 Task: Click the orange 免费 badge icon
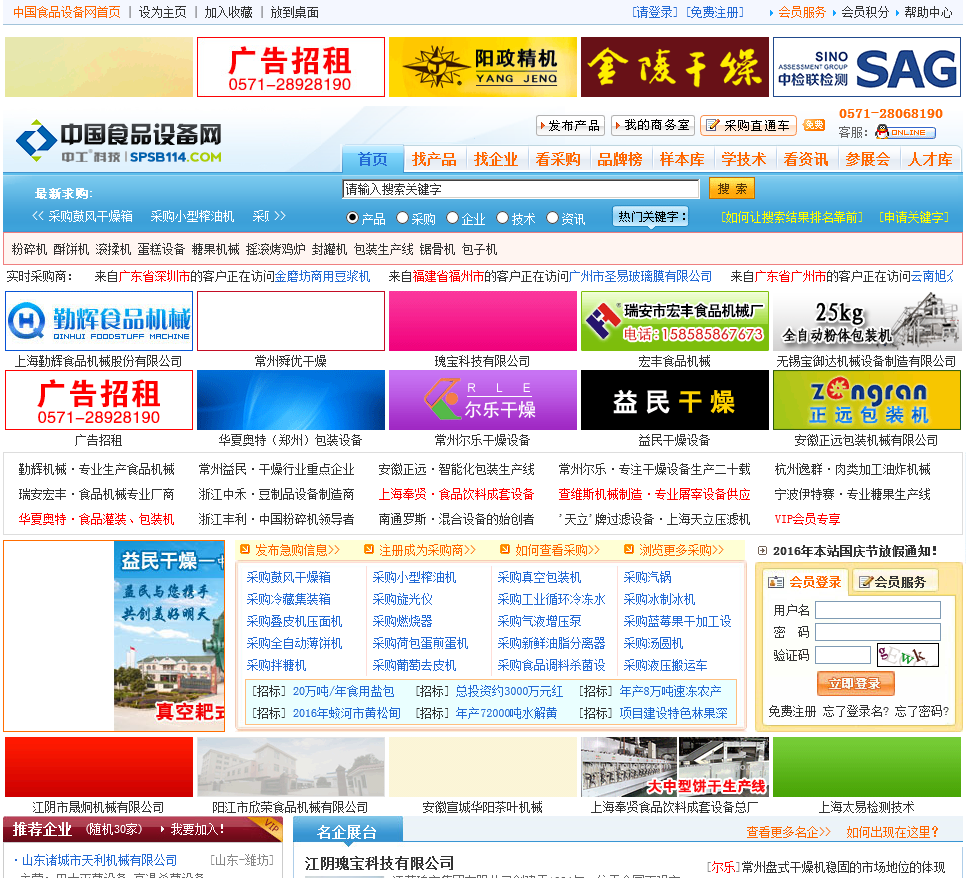[813, 125]
